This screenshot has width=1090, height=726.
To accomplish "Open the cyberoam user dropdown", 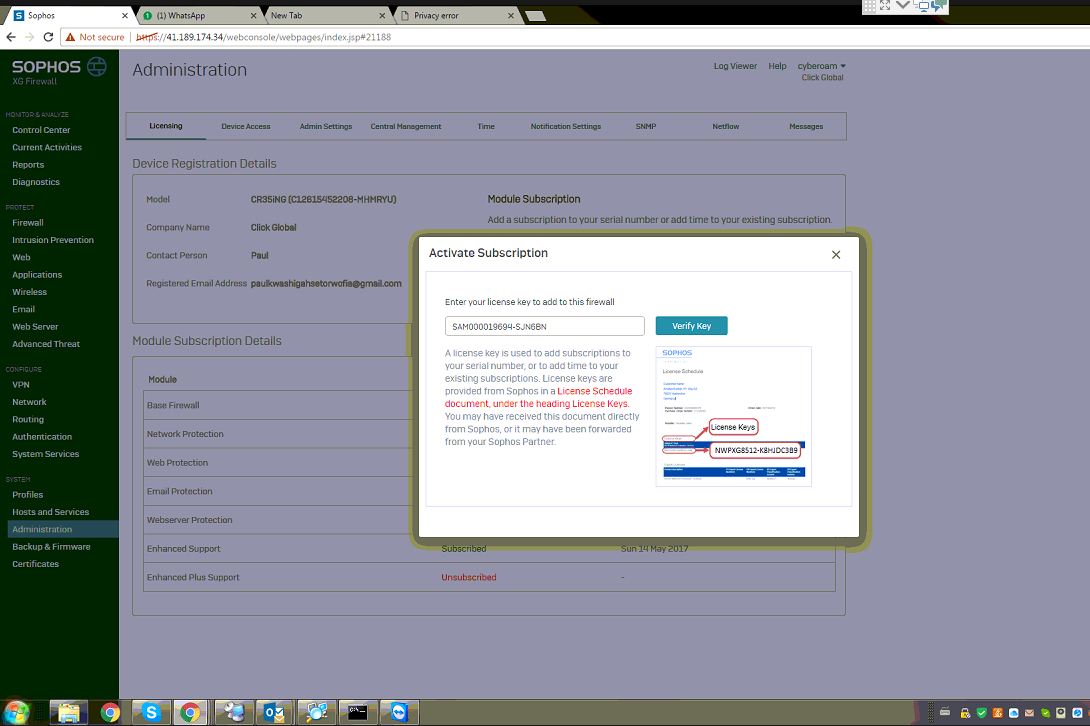I will click(821, 66).
